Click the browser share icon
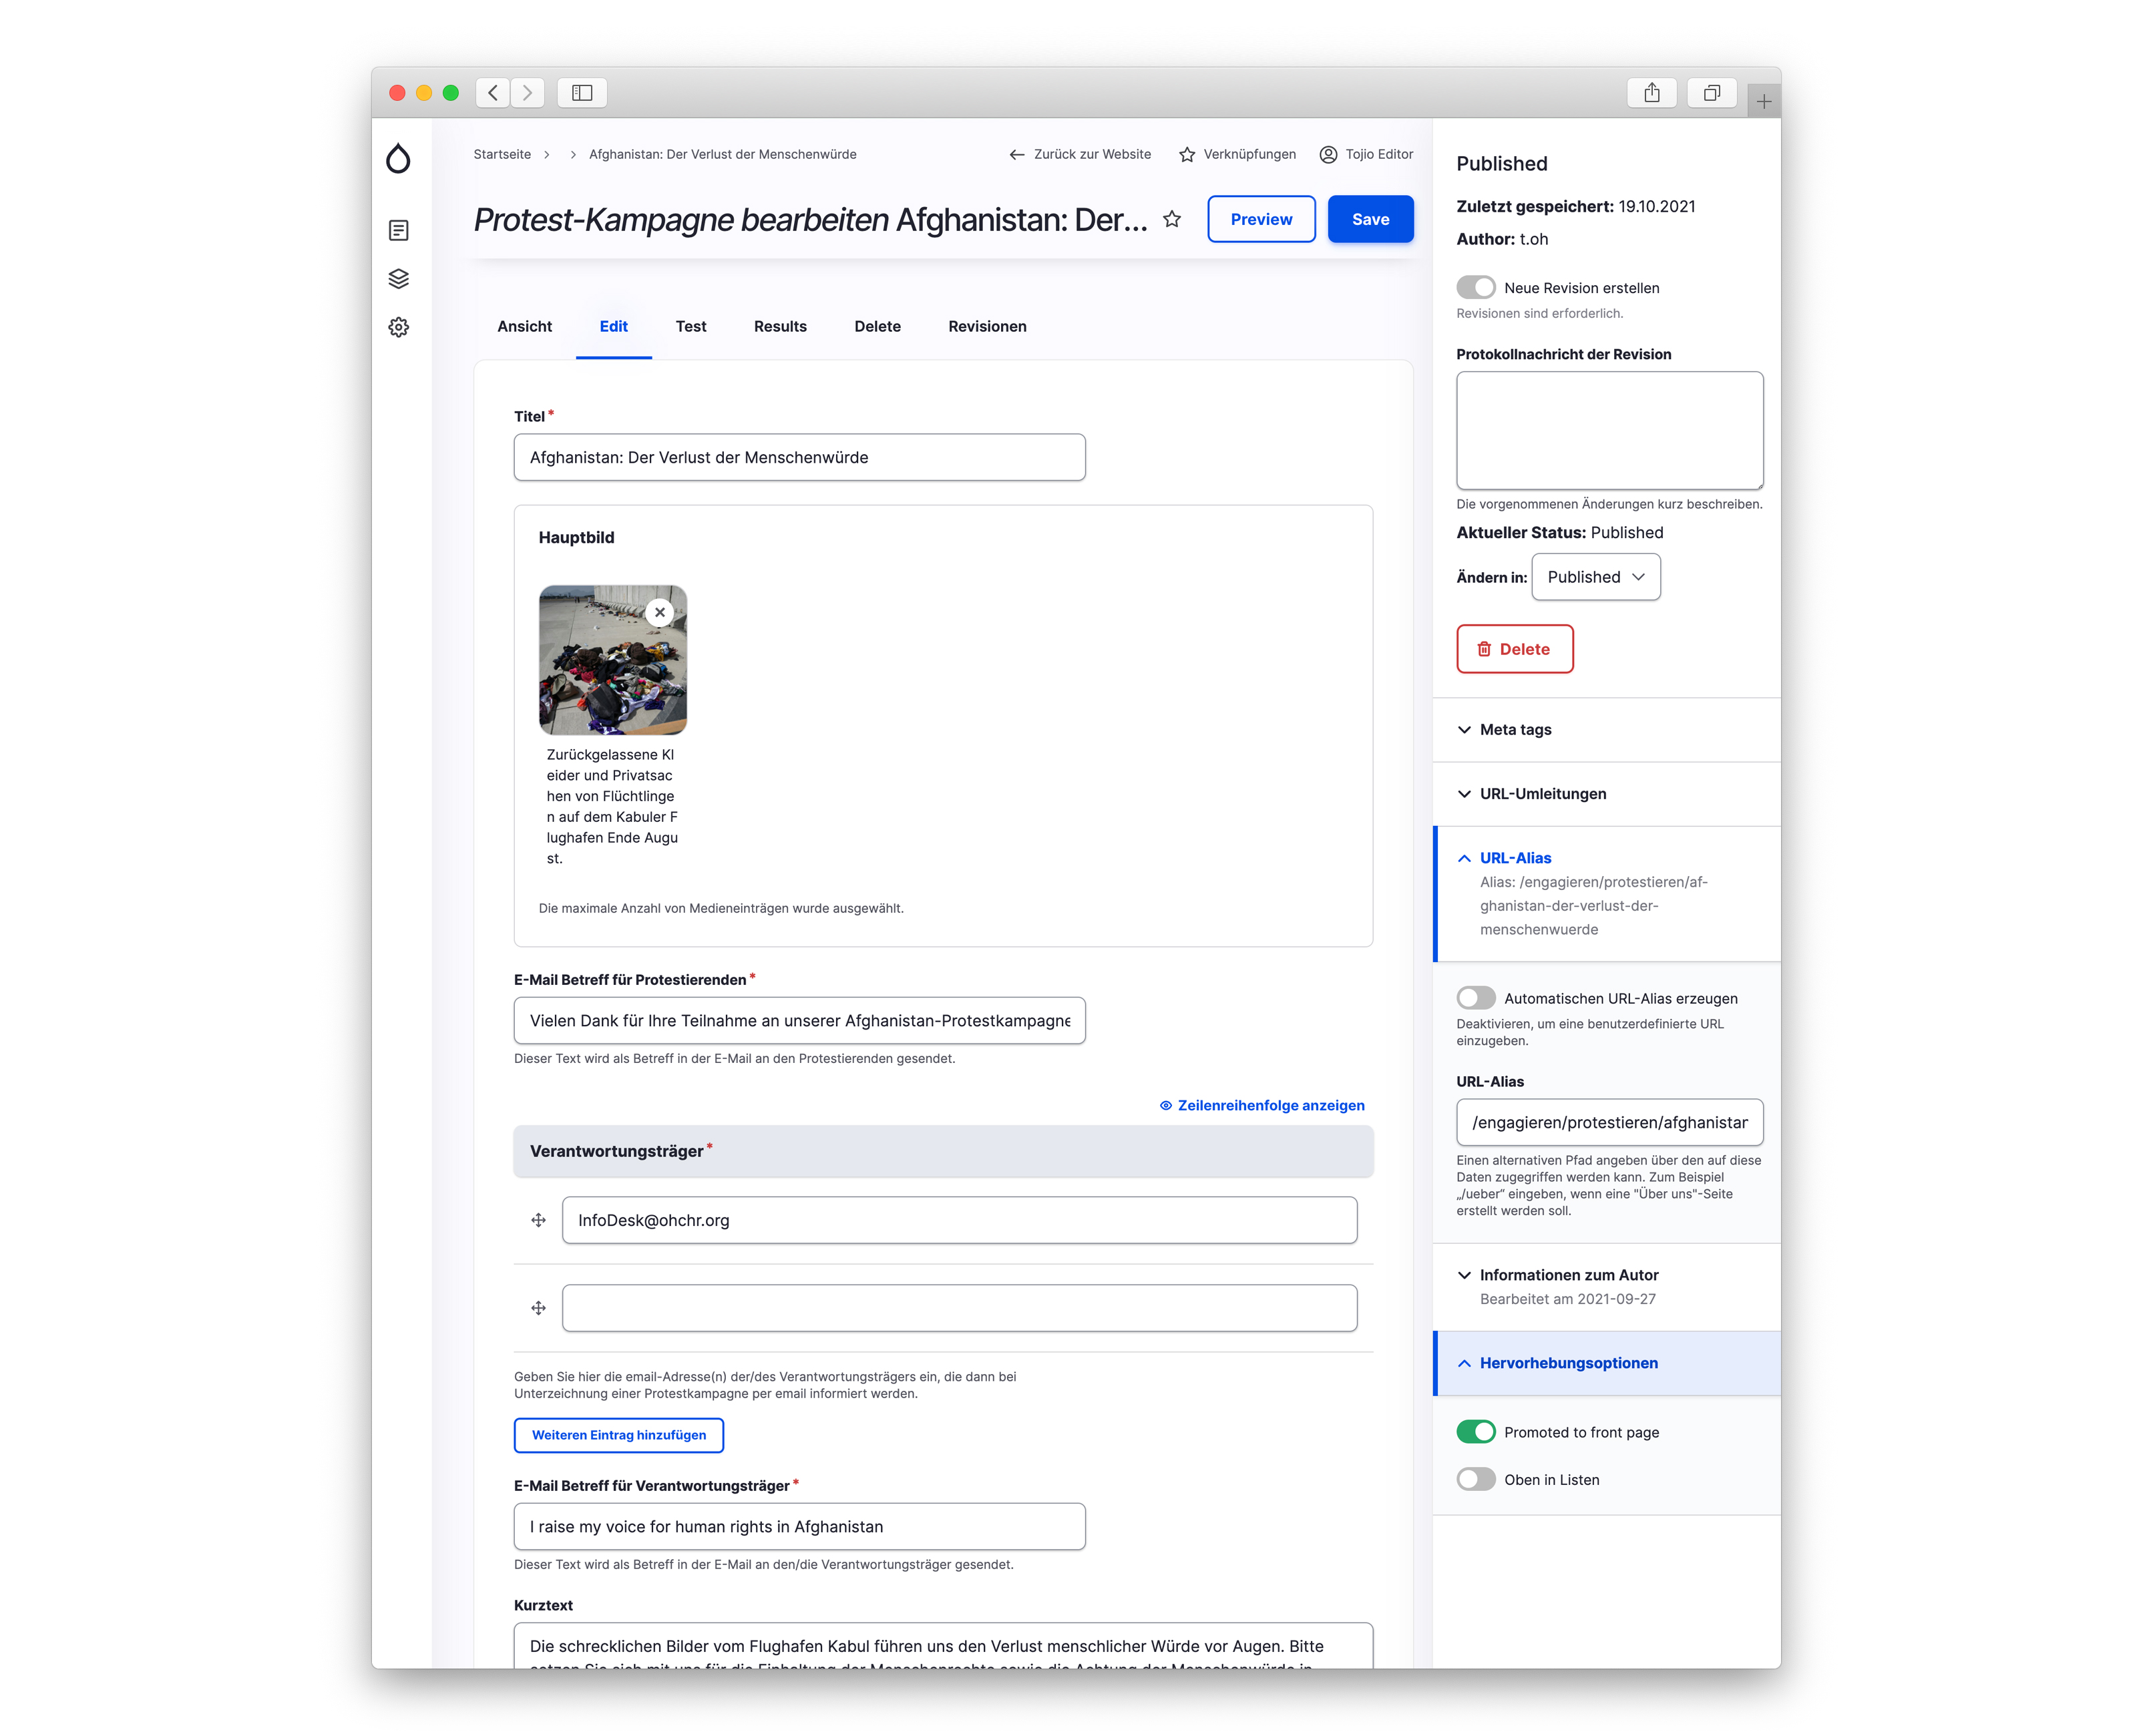This screenshot has height=1736, width=2153. (1651, 92)
